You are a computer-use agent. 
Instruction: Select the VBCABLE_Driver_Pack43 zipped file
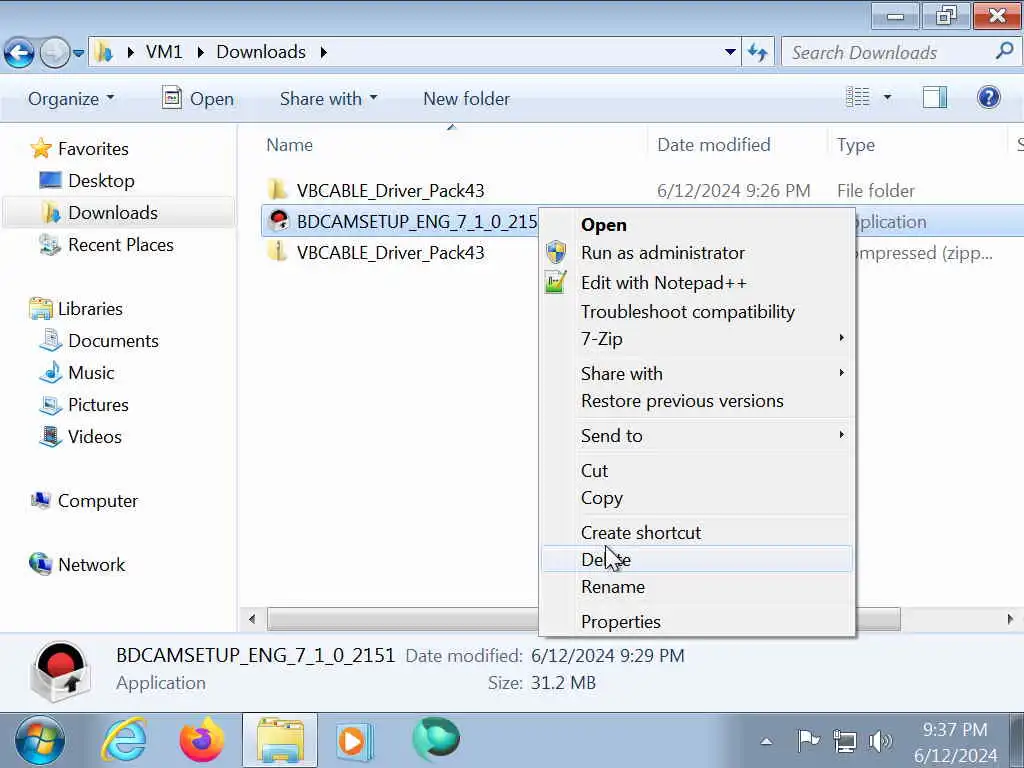tap(391, 253)
